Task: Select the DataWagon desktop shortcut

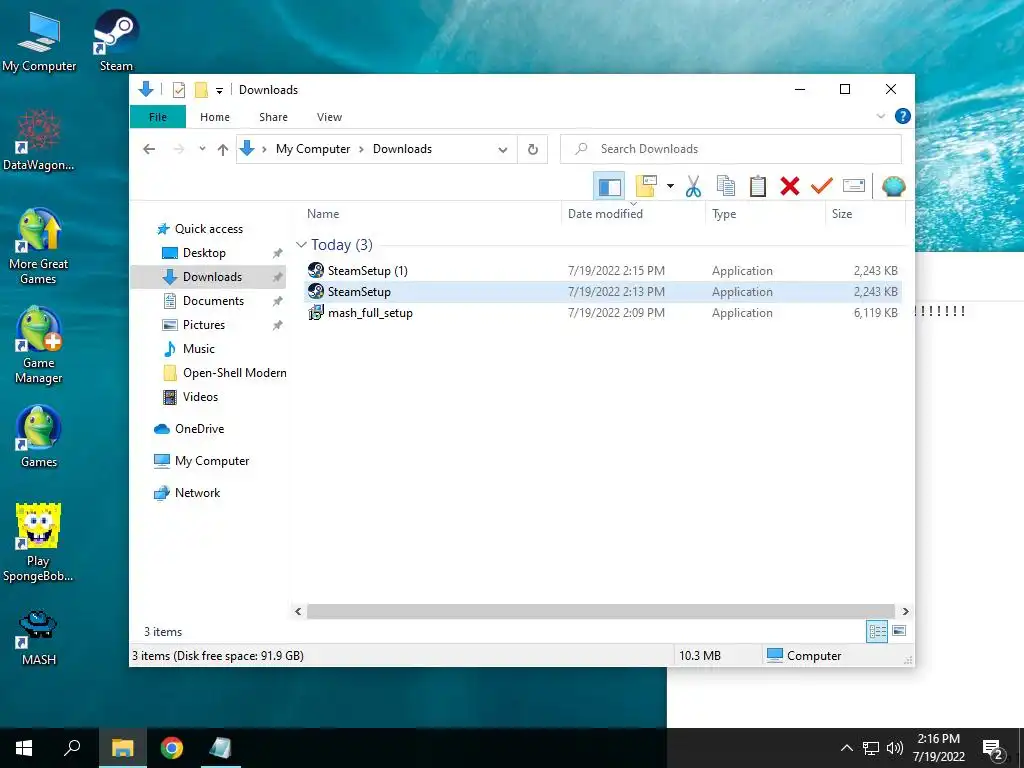Action: pos(39,140)
